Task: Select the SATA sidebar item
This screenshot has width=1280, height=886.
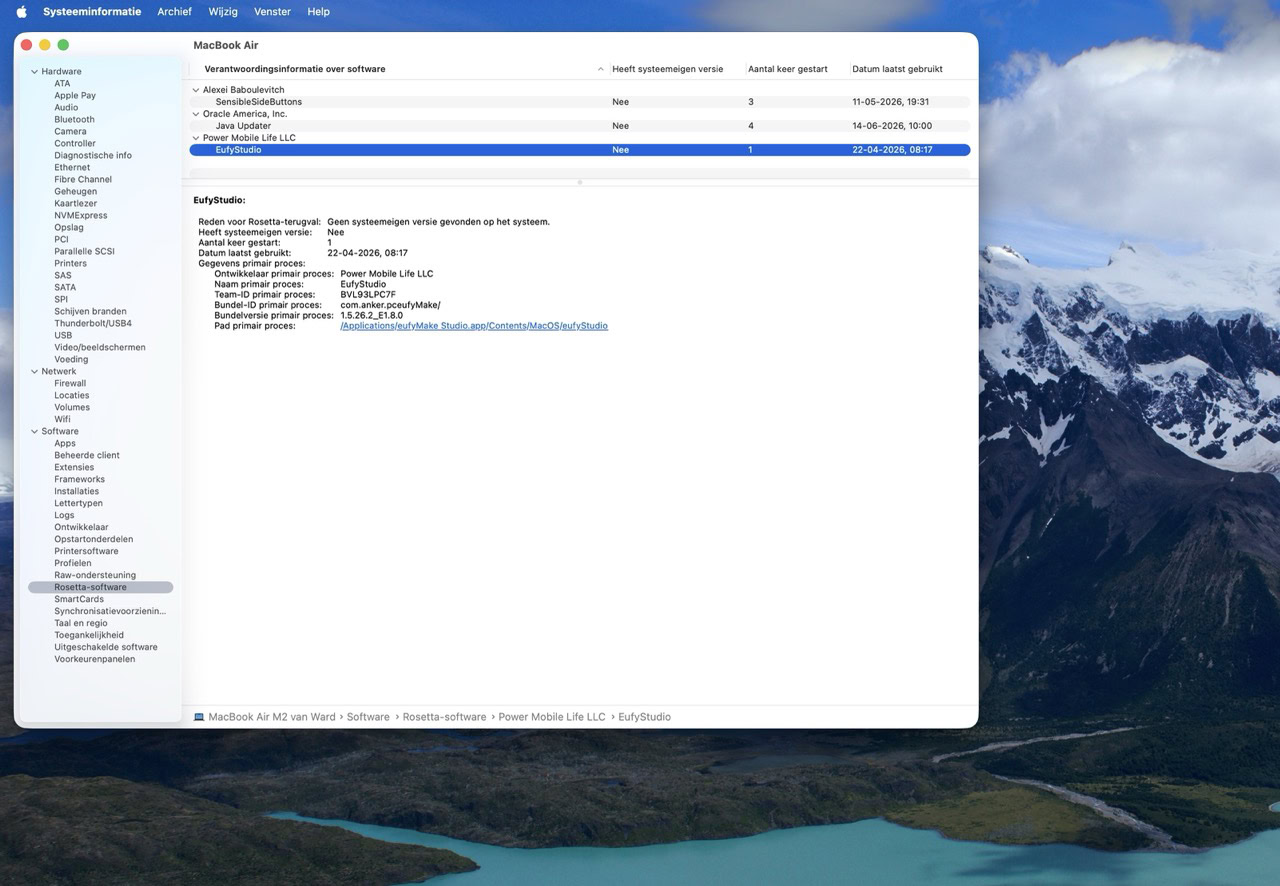Action: [65, 288]
